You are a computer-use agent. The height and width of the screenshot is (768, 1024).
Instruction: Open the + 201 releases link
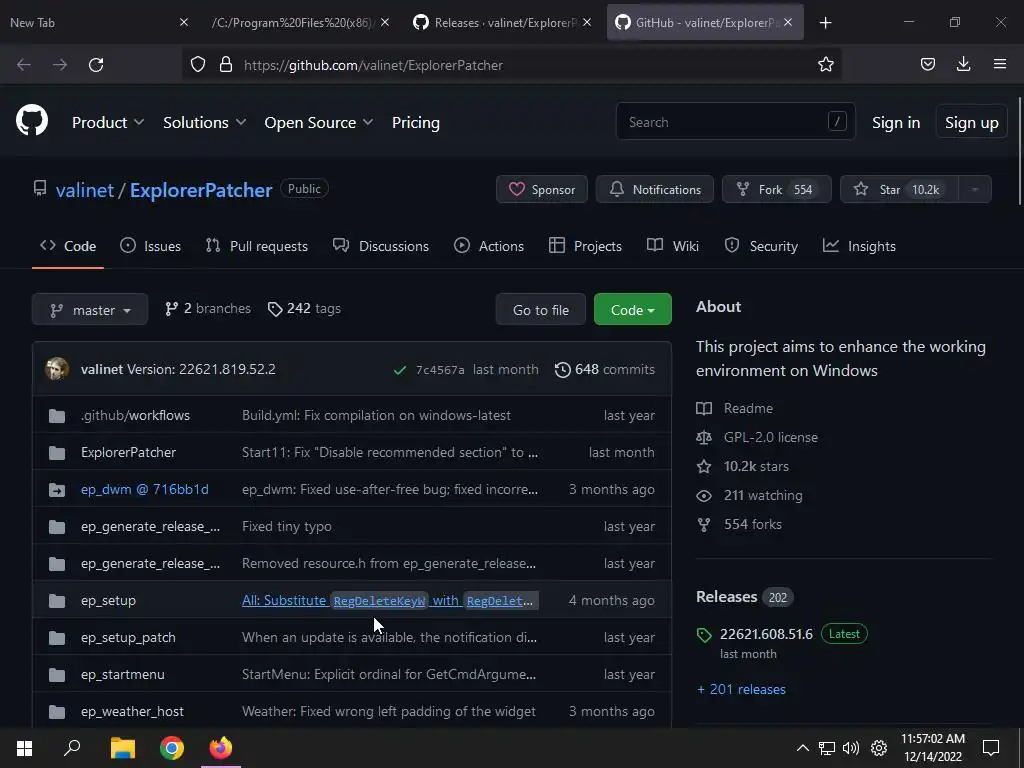tap(741, 689)
